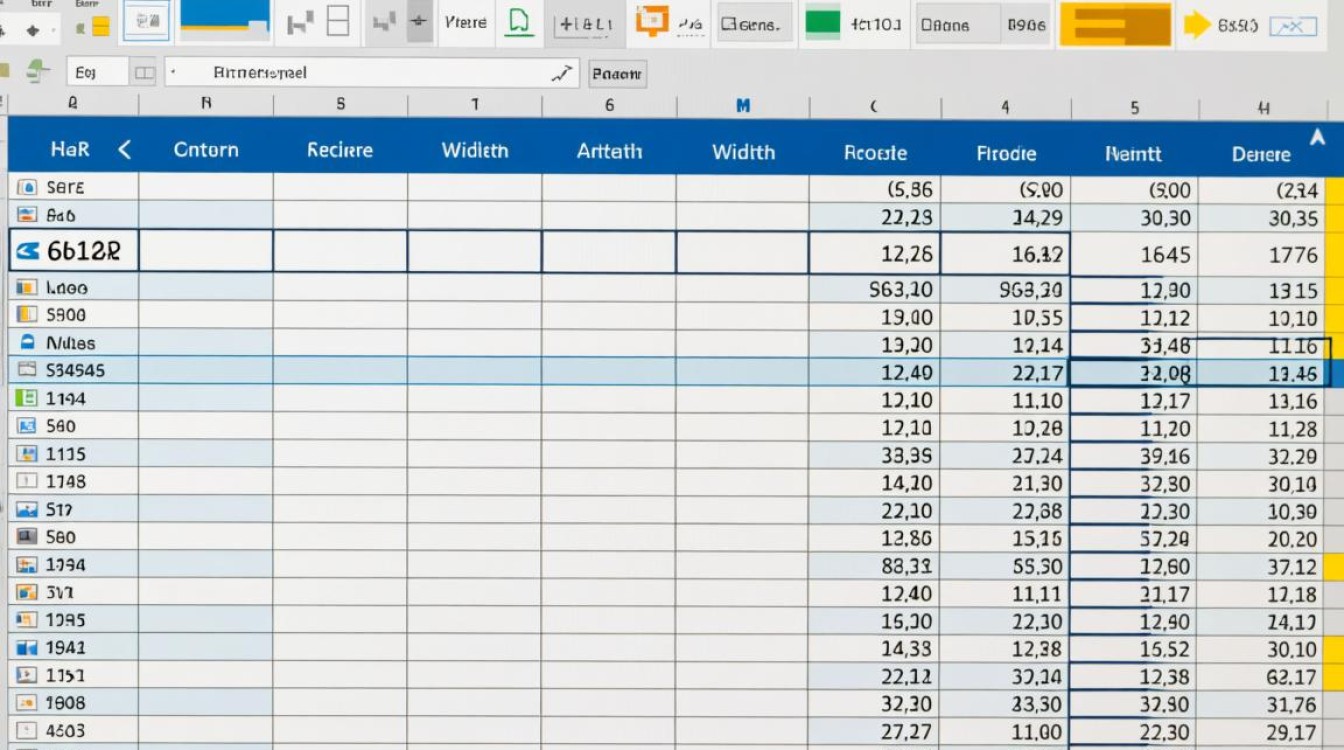Select column letter T header
Image resolution: width=1344 pixels, height=750 pixels.
click(475, 104)
